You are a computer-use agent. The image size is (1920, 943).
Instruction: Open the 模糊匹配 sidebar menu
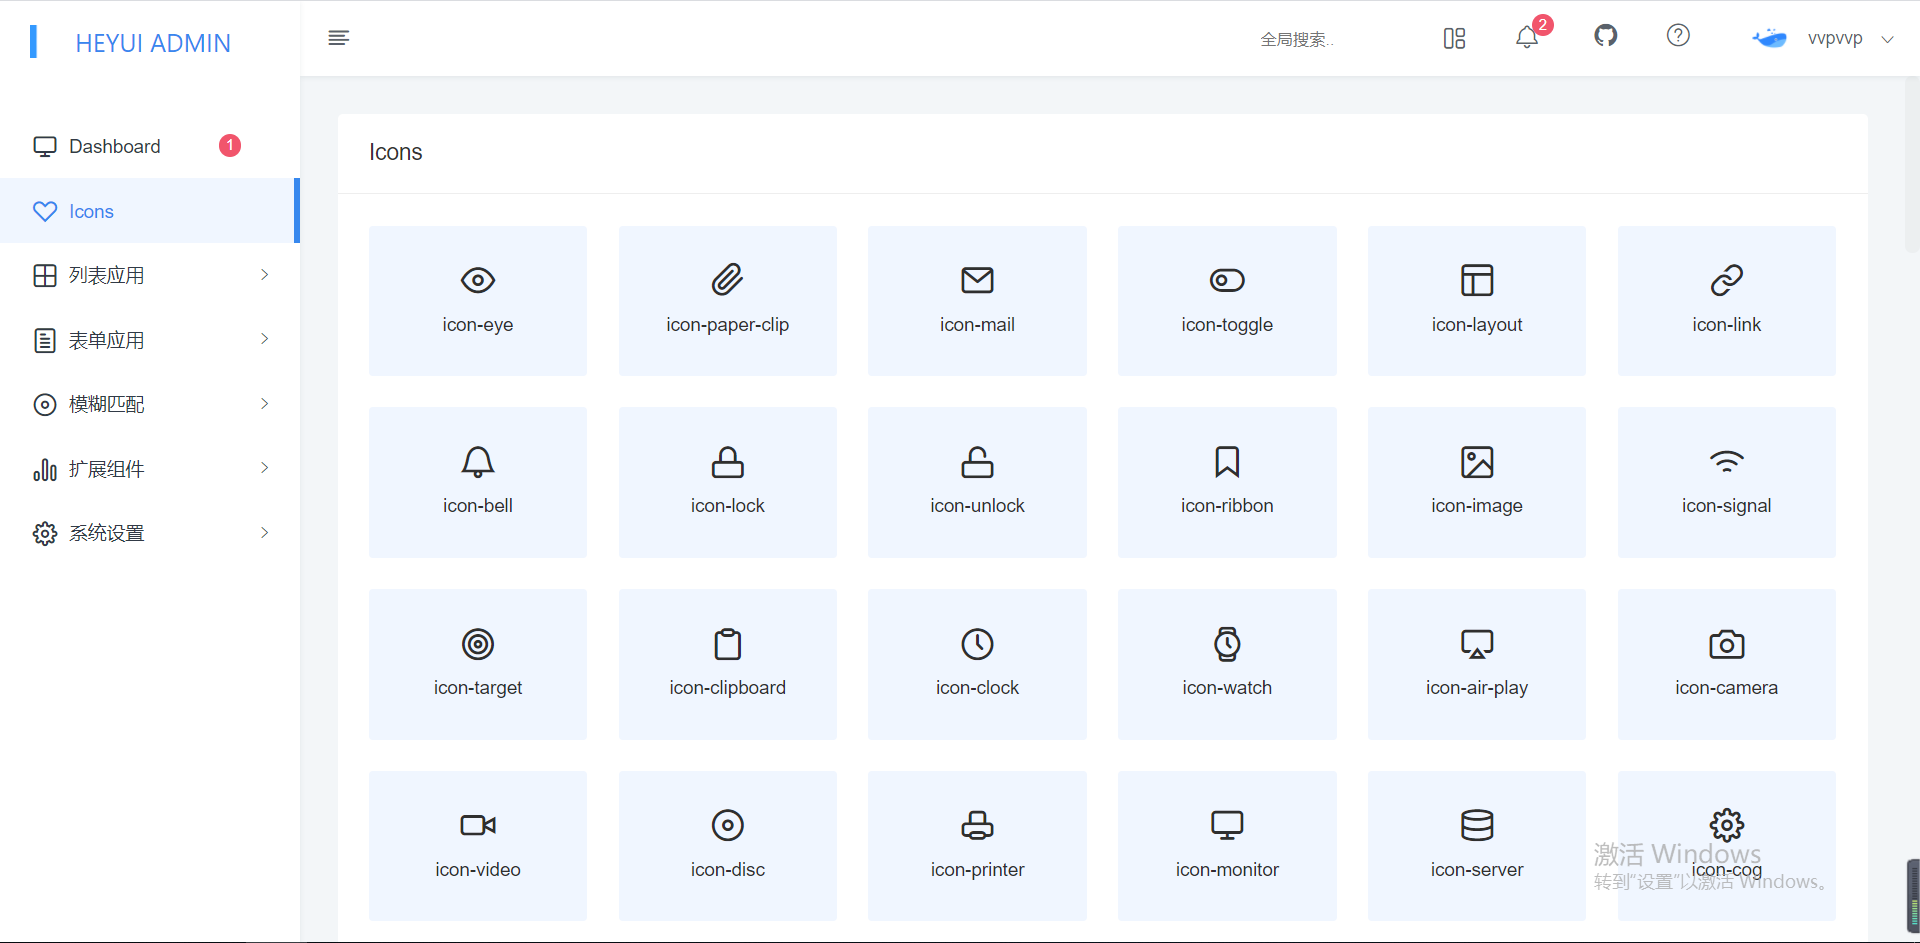(x=150, y=404)
